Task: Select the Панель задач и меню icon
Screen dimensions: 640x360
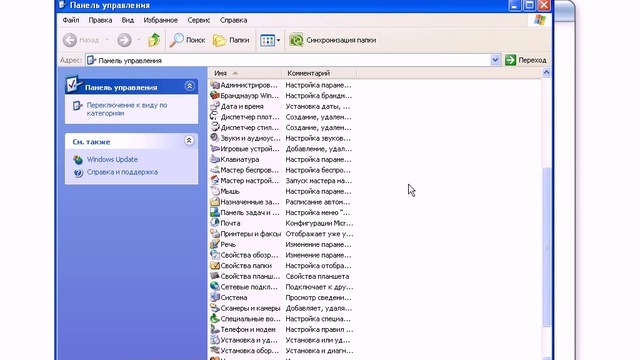Action: point(215,212)
